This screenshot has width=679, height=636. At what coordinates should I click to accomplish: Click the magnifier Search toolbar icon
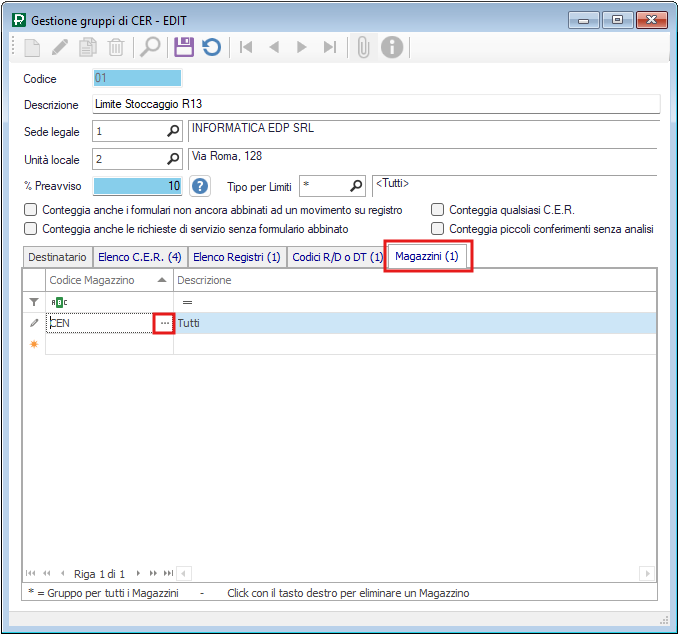pyautogui.click(x=150, y=47)
